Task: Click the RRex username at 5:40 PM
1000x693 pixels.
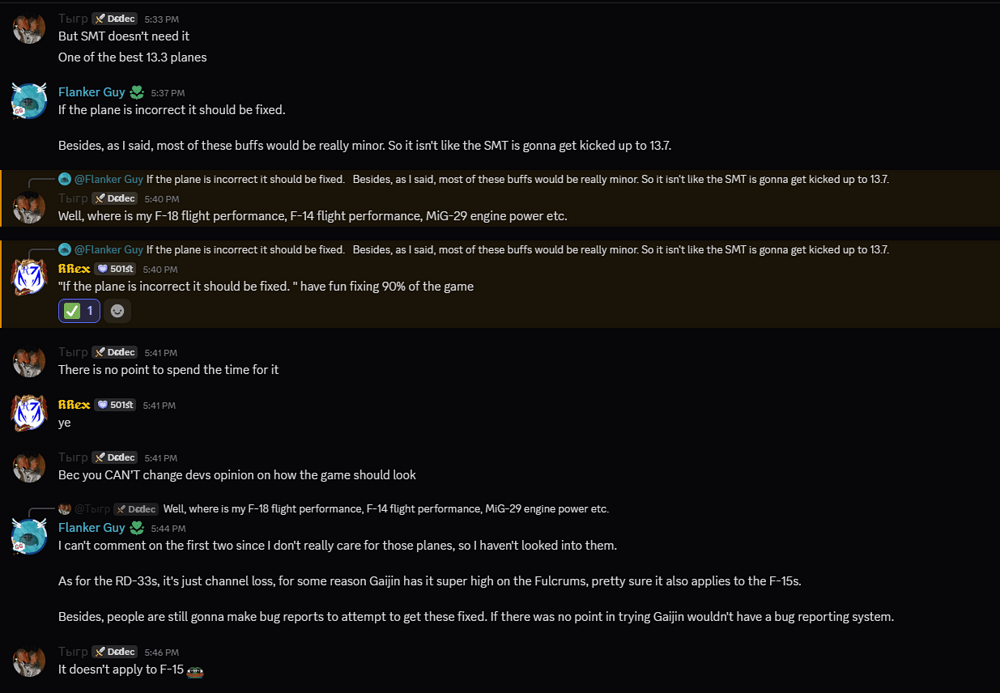Action: [74, 269]
